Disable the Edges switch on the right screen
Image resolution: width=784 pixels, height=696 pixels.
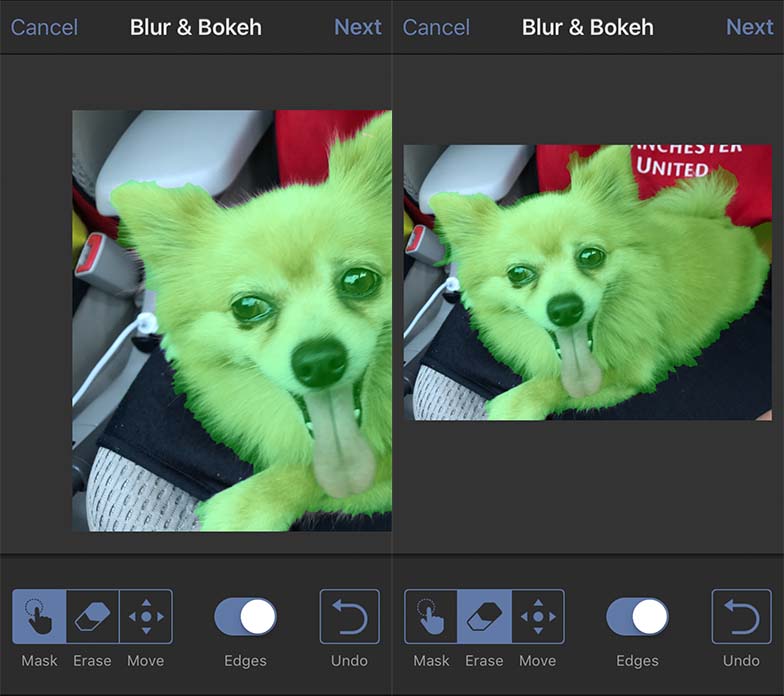pyautogui.click(x=637, y=617)
